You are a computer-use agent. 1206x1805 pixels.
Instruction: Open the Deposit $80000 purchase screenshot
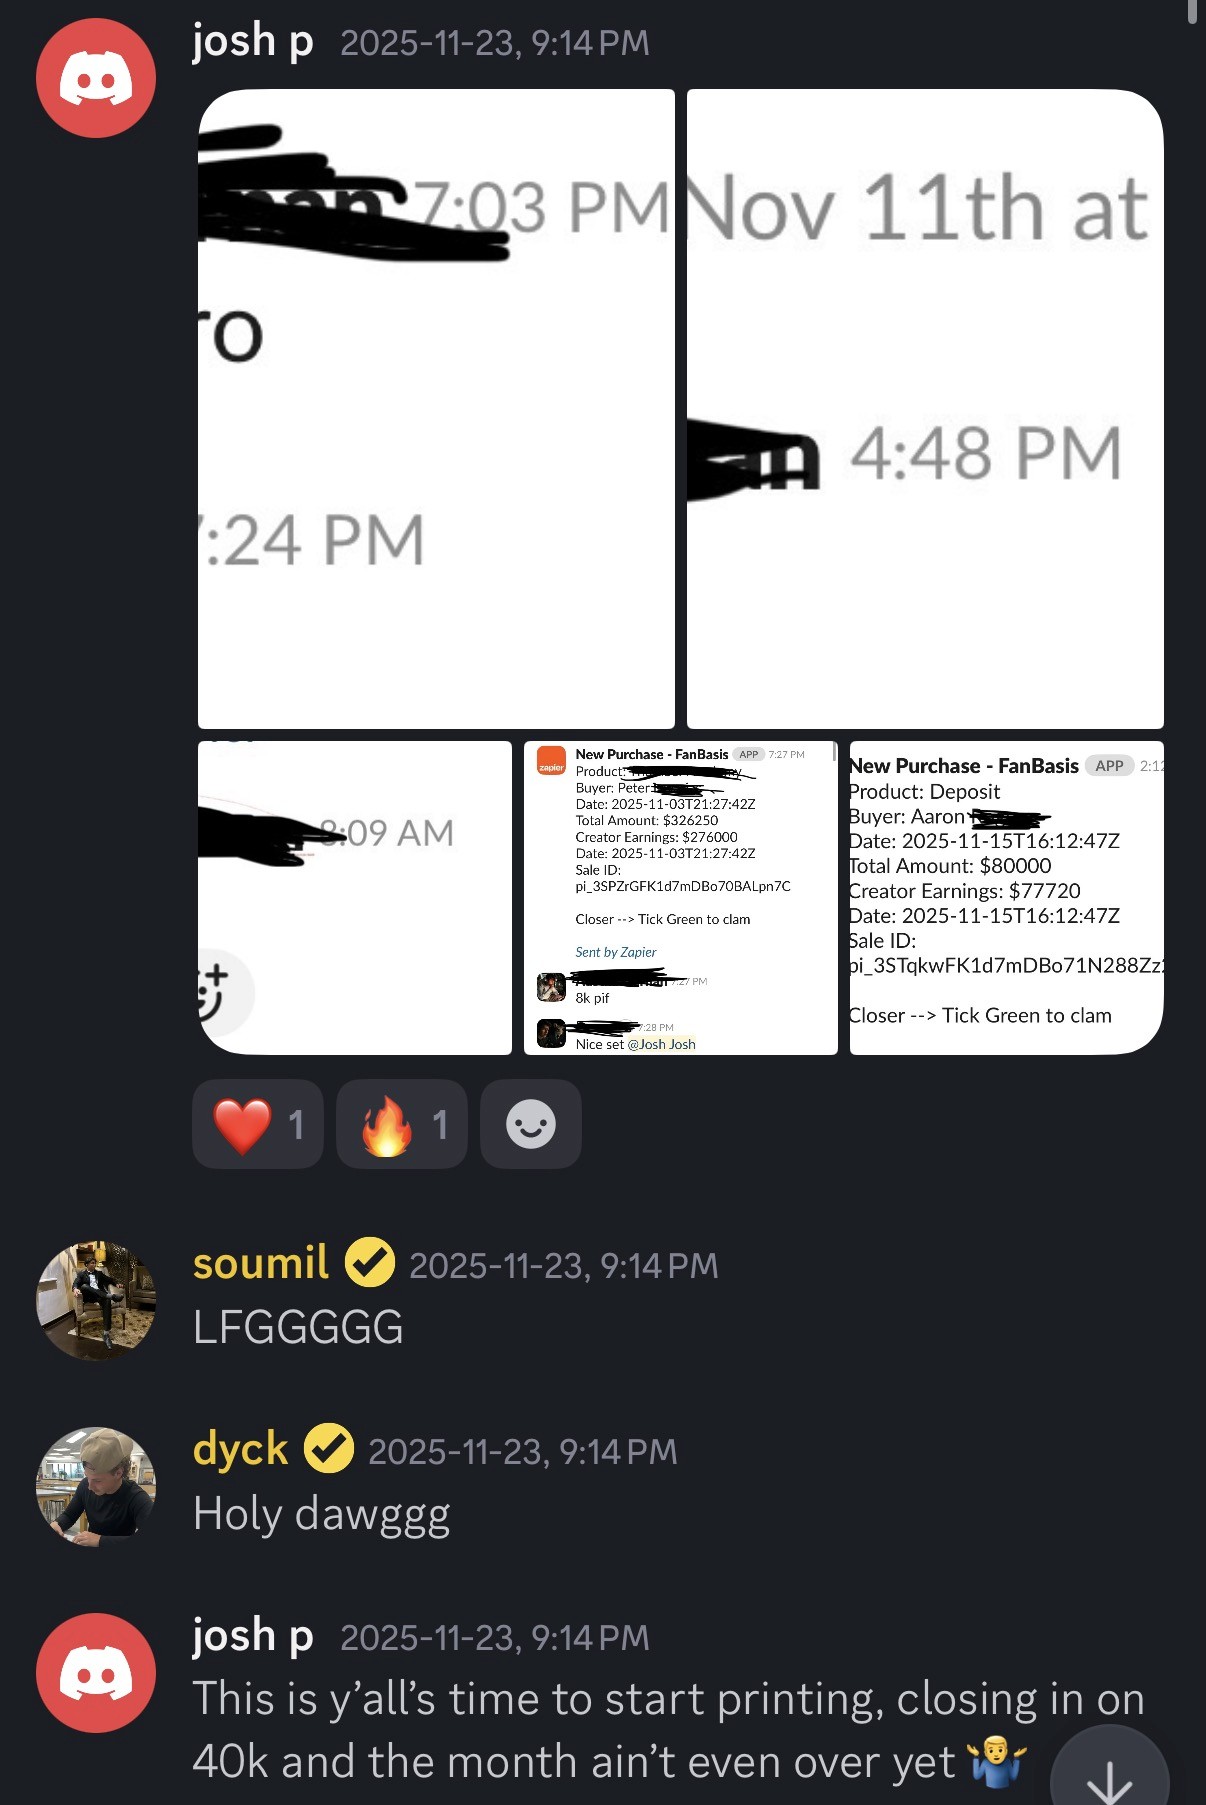click(1007, 898)
